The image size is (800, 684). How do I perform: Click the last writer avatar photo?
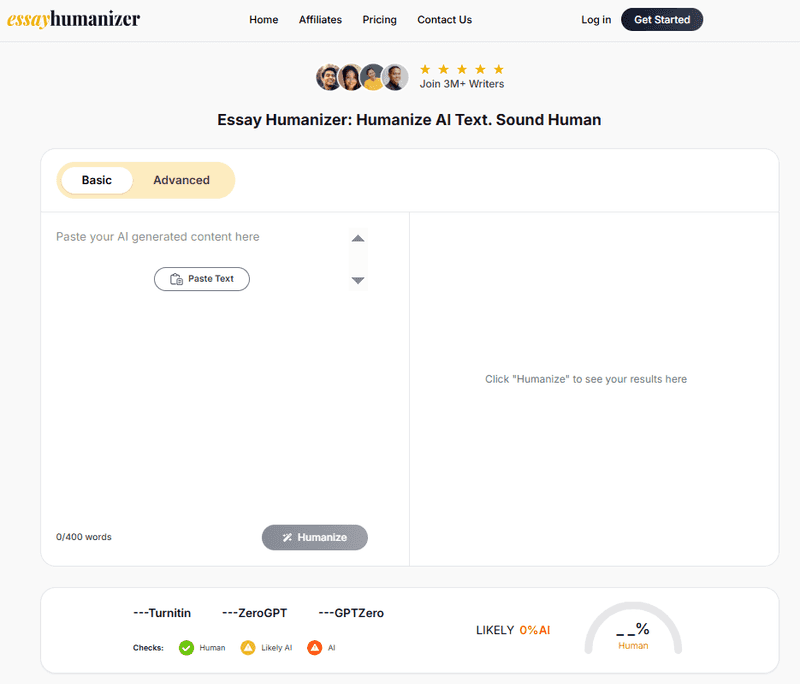coord(396,77)
